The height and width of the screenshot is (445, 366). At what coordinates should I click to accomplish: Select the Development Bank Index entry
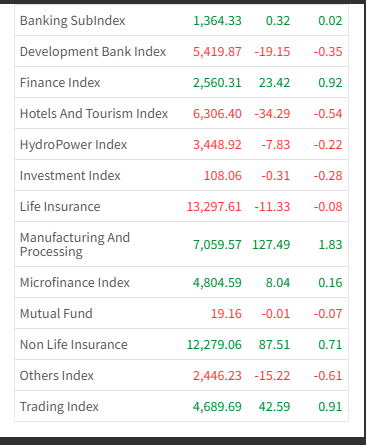coord(93,52)
